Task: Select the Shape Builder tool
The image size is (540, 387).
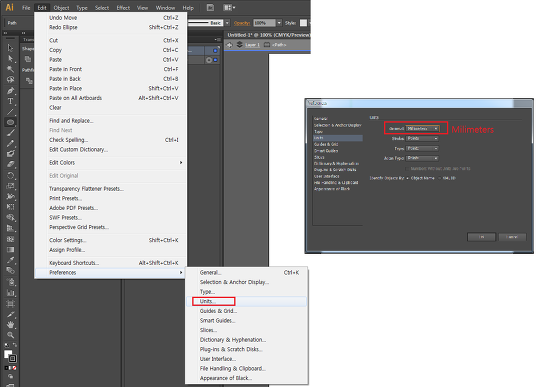Action: [x=10, y=218]
